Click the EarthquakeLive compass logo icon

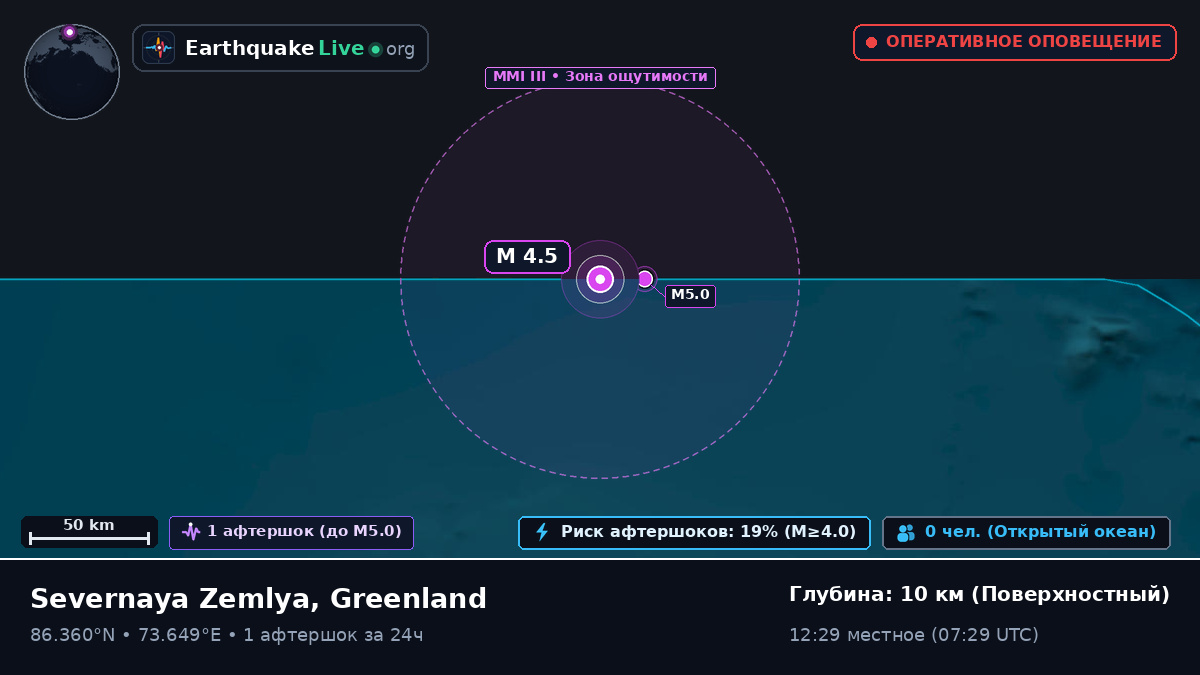tap(158, 48)
